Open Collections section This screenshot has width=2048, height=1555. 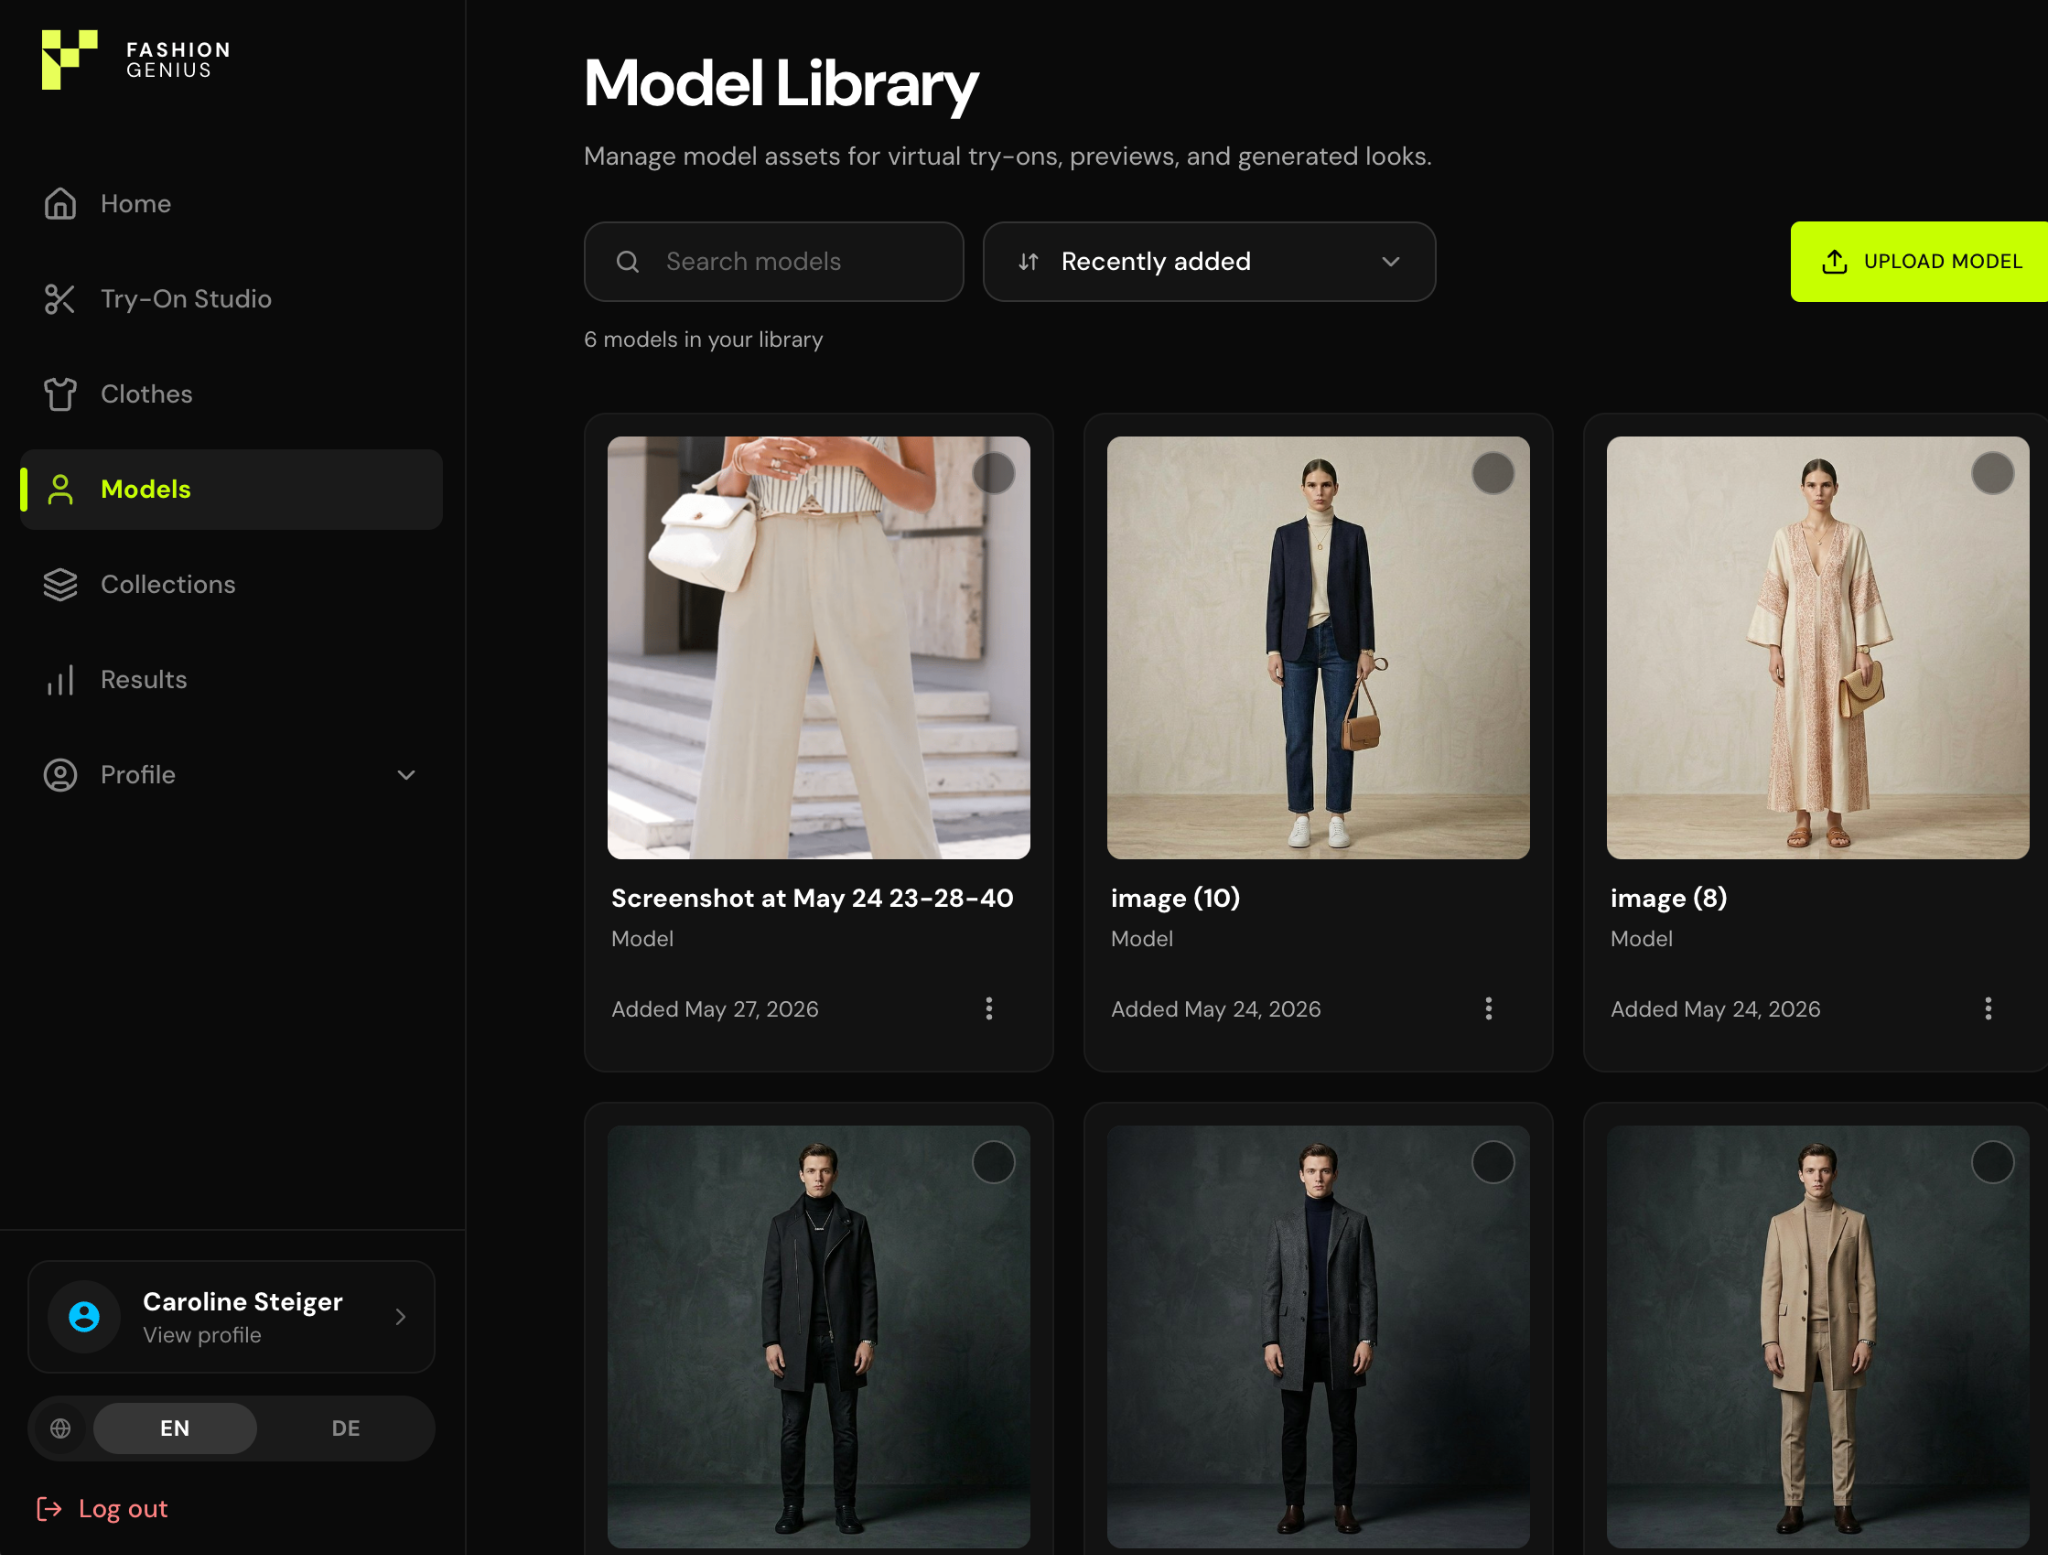tap(231, 584)
